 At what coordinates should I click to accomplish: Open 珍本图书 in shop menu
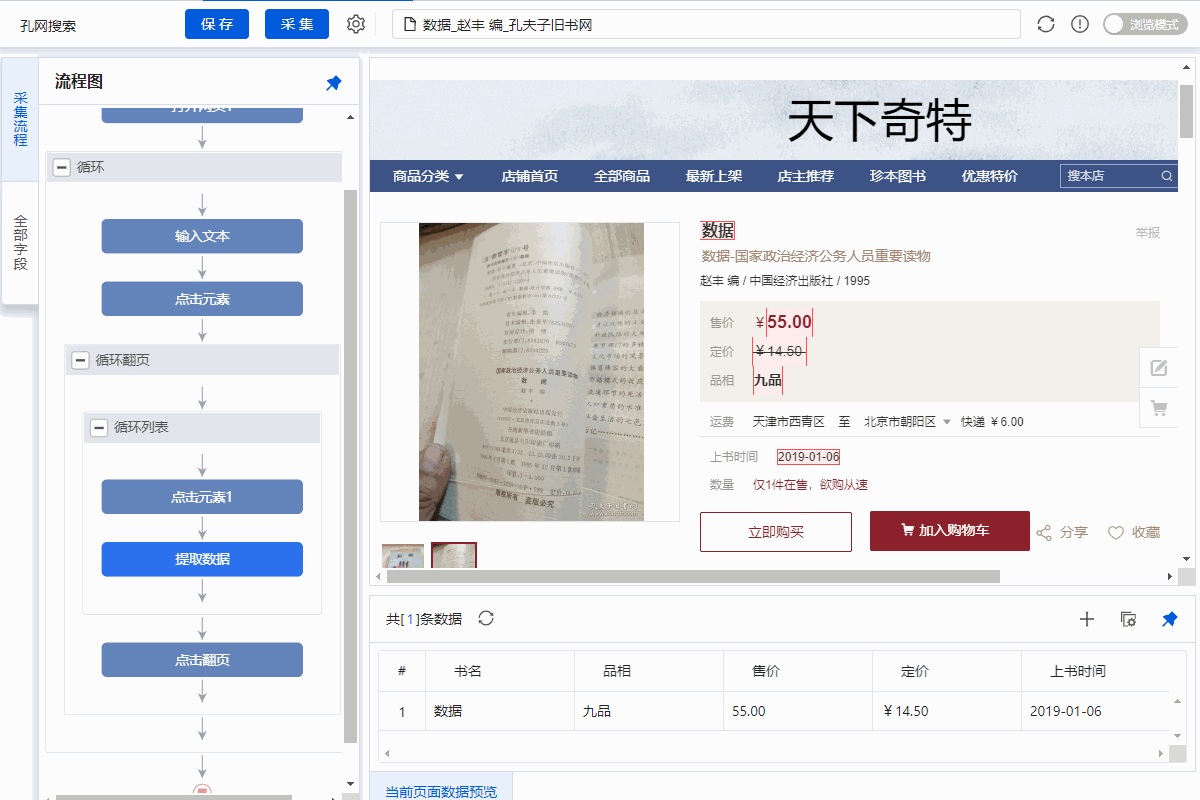pyautogui.click(x=897, y=176)
